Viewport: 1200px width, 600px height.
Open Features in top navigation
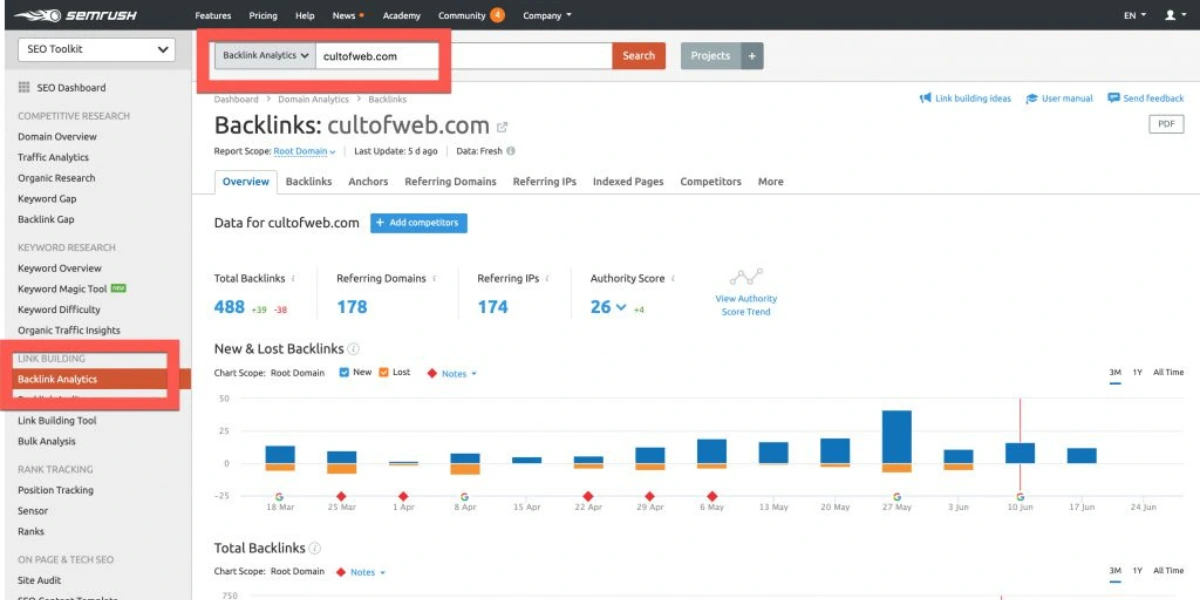pos(213,15)
